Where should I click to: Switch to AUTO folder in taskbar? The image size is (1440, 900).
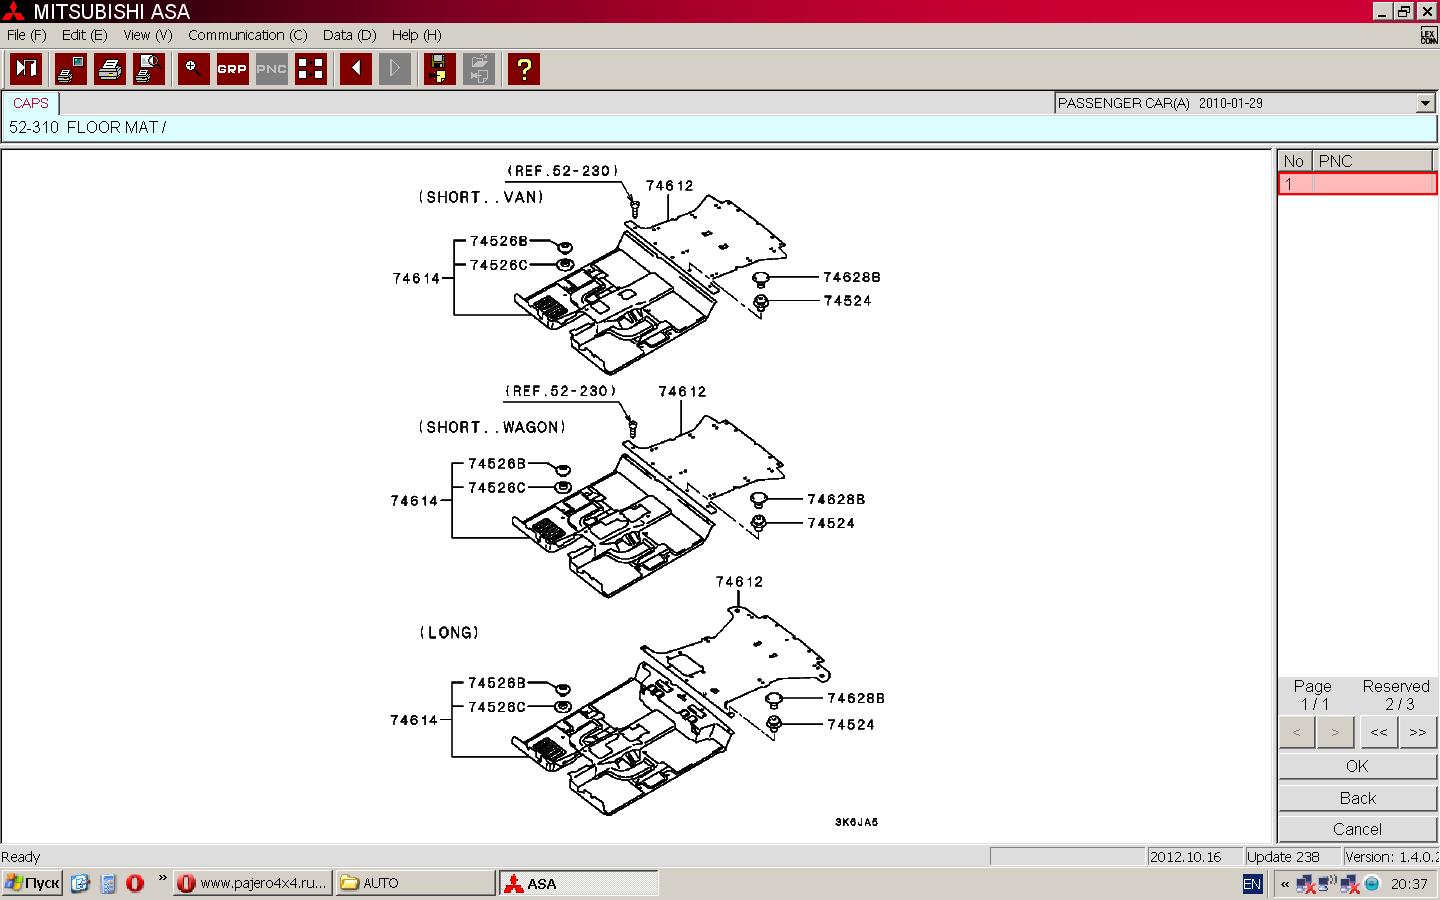(414, 883)
